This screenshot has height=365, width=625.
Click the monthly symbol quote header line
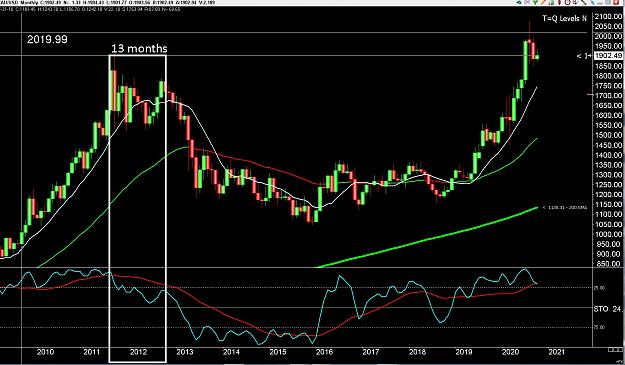click(108, 2)
